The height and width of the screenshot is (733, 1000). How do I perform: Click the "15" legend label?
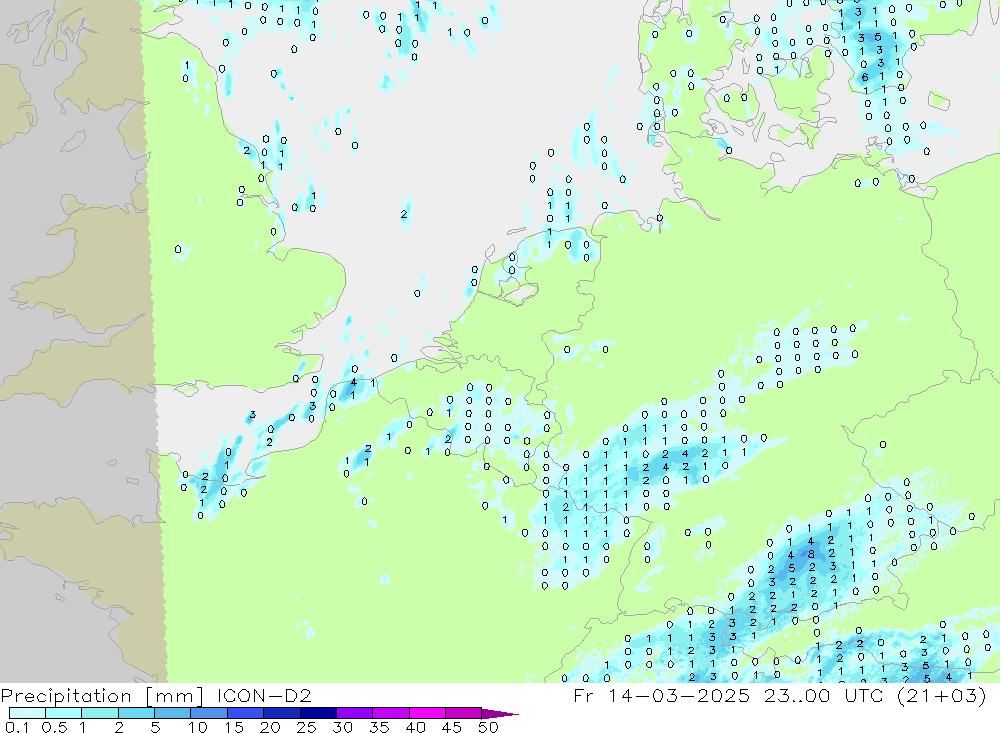[233, 727]
